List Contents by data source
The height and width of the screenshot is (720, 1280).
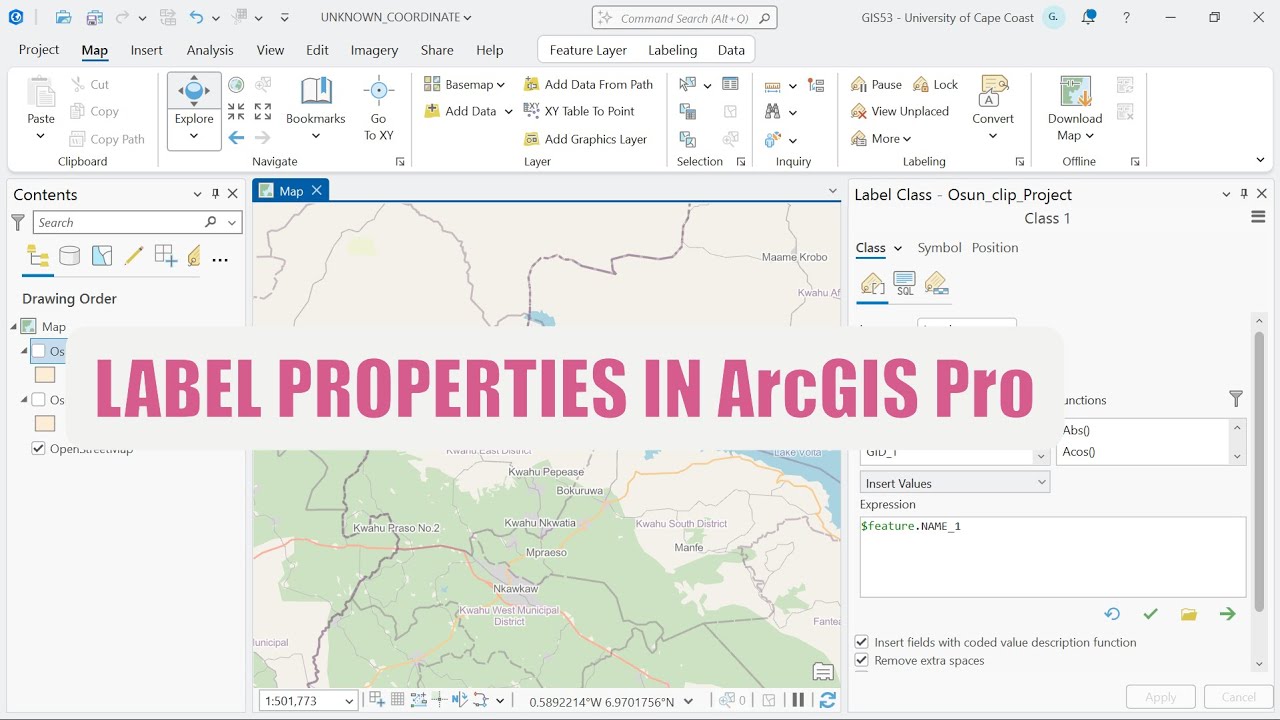(x=69, y=256)
